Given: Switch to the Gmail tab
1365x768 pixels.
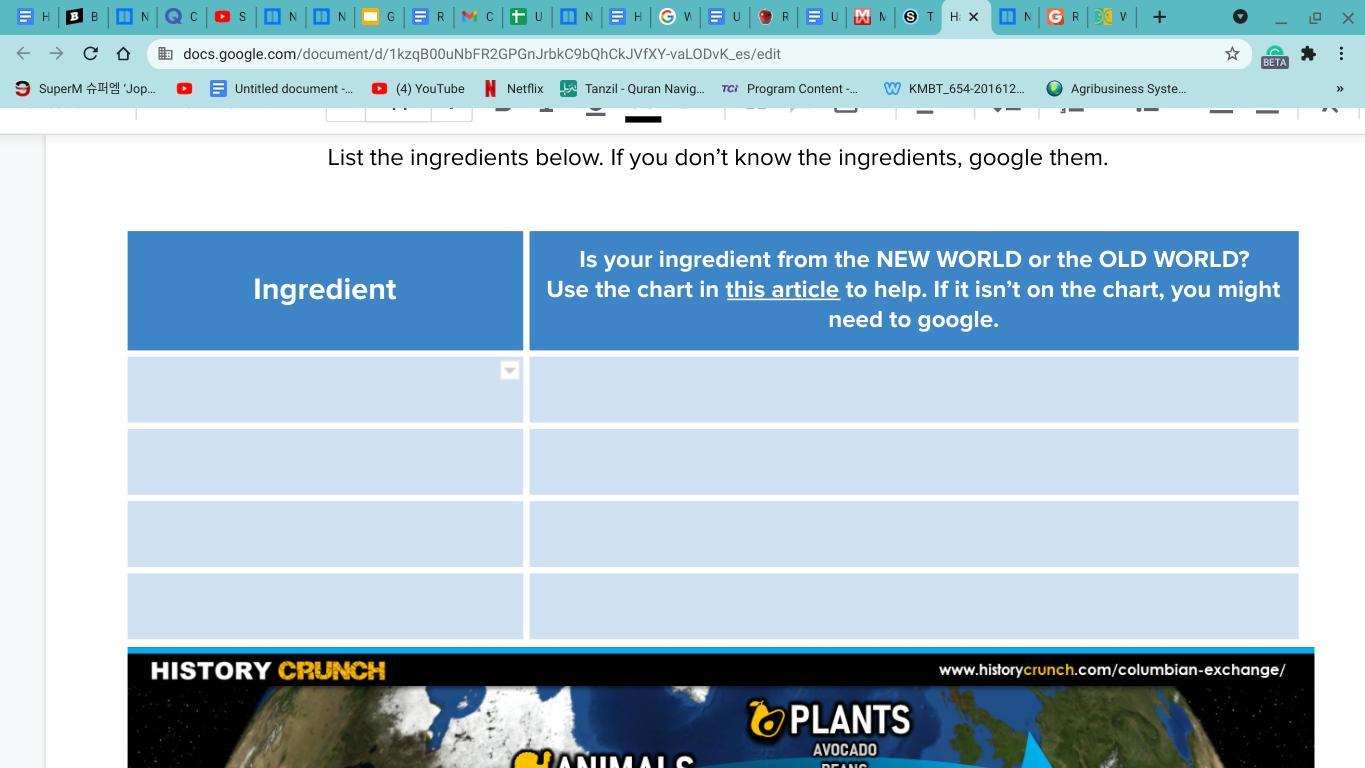Looking at the screenshot, I should [x=477, y=17].
